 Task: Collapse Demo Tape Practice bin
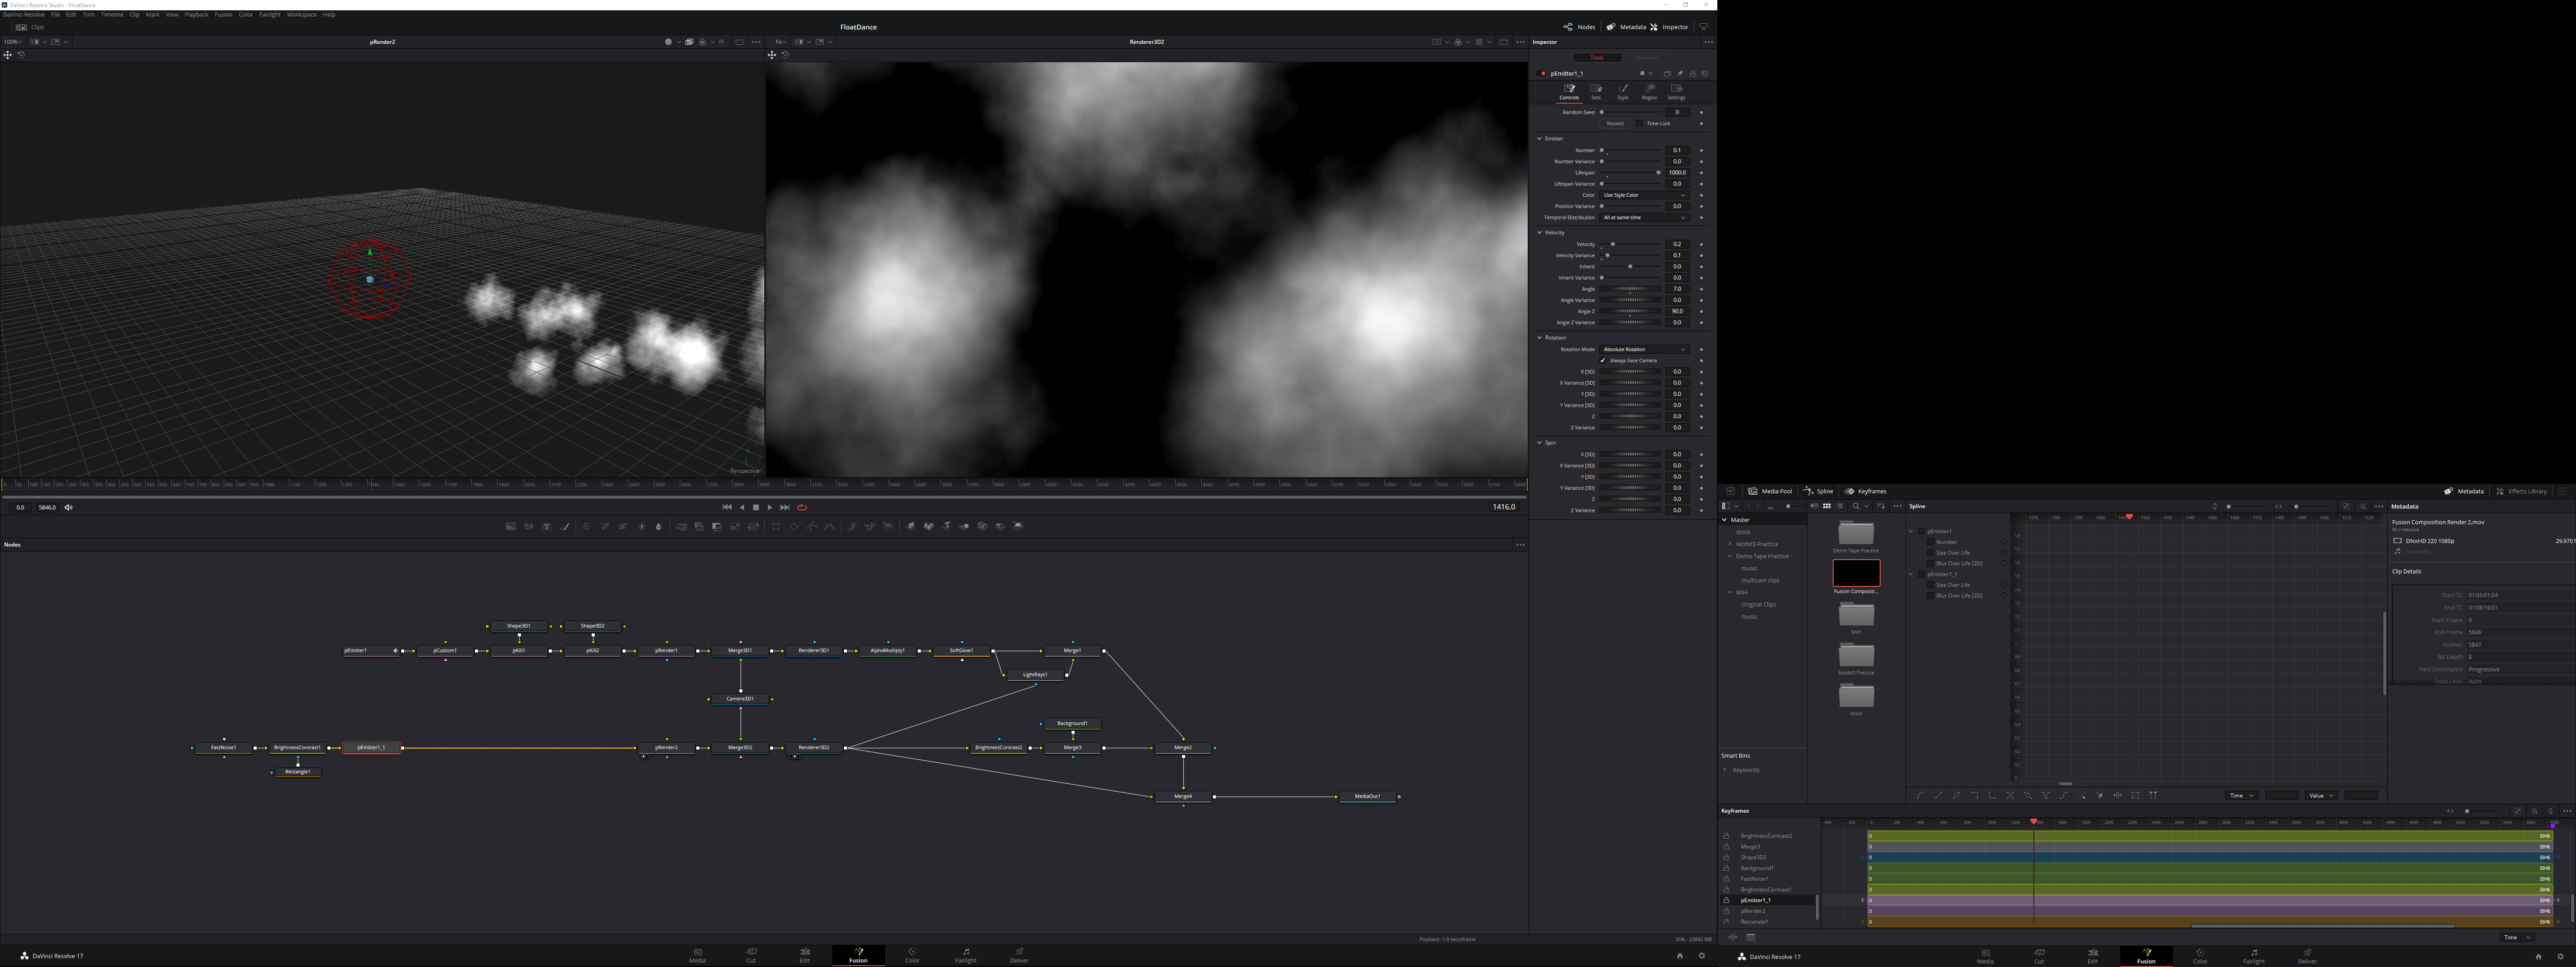coord(1730,556)
